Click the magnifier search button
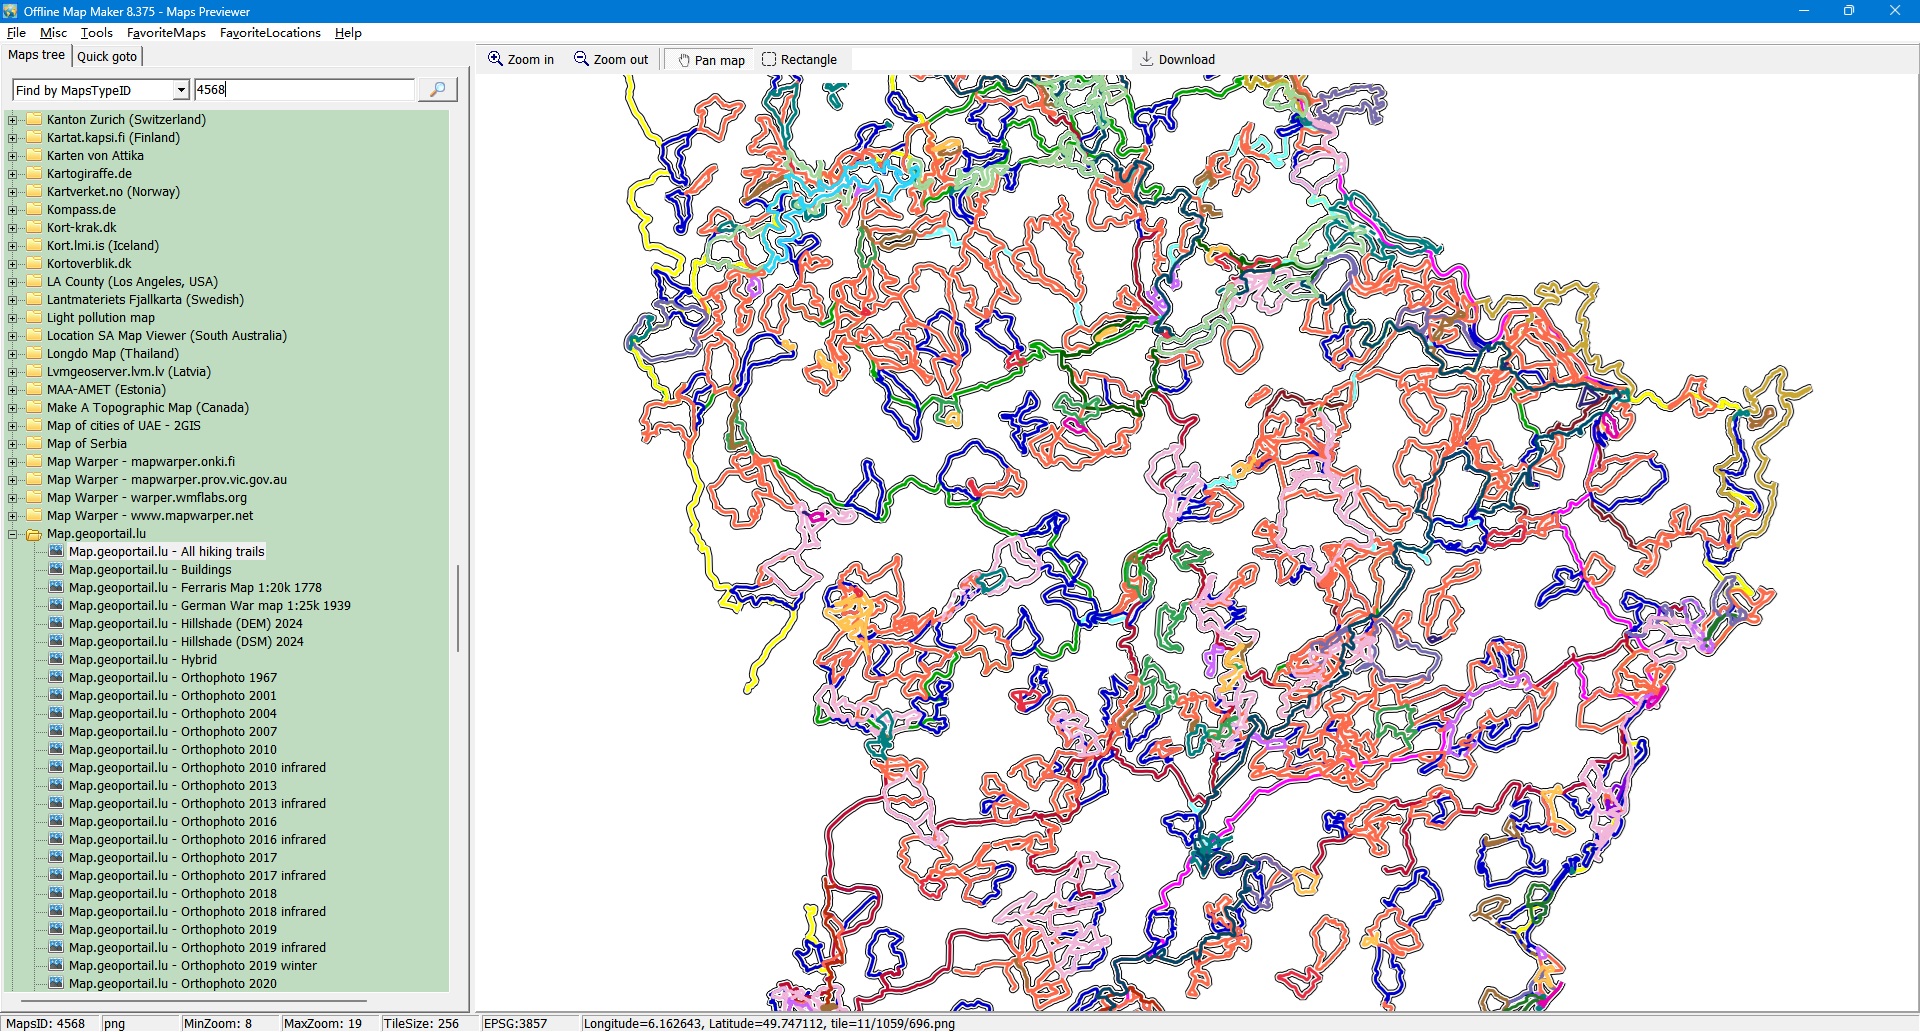 point(437,90)
